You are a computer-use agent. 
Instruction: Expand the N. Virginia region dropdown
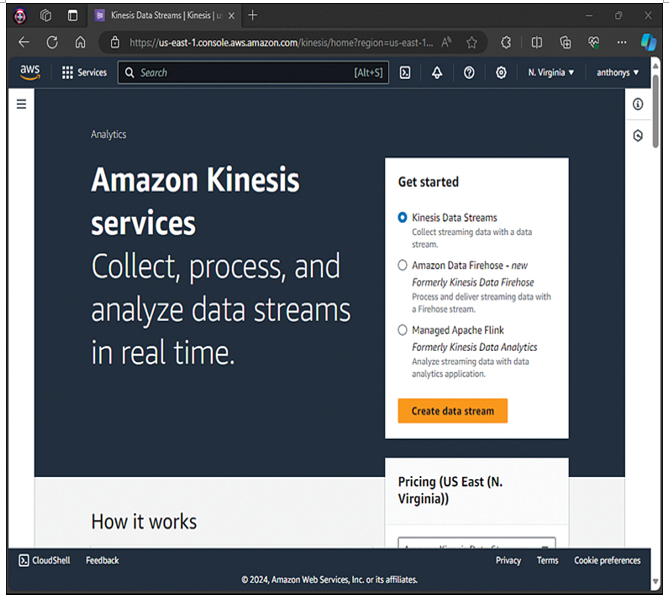pyautogui.click(x=551, y=73)
